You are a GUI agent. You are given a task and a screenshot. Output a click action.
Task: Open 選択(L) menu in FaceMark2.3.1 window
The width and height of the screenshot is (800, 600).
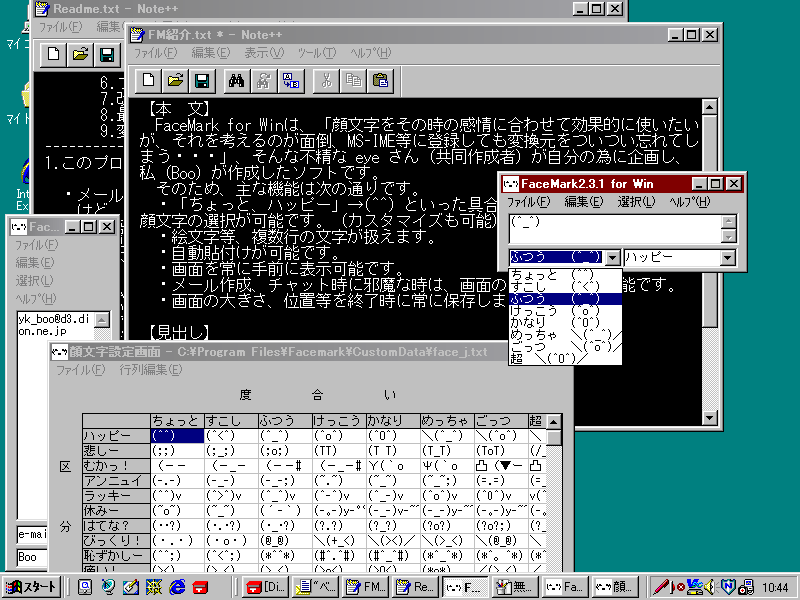pos(636,202)
